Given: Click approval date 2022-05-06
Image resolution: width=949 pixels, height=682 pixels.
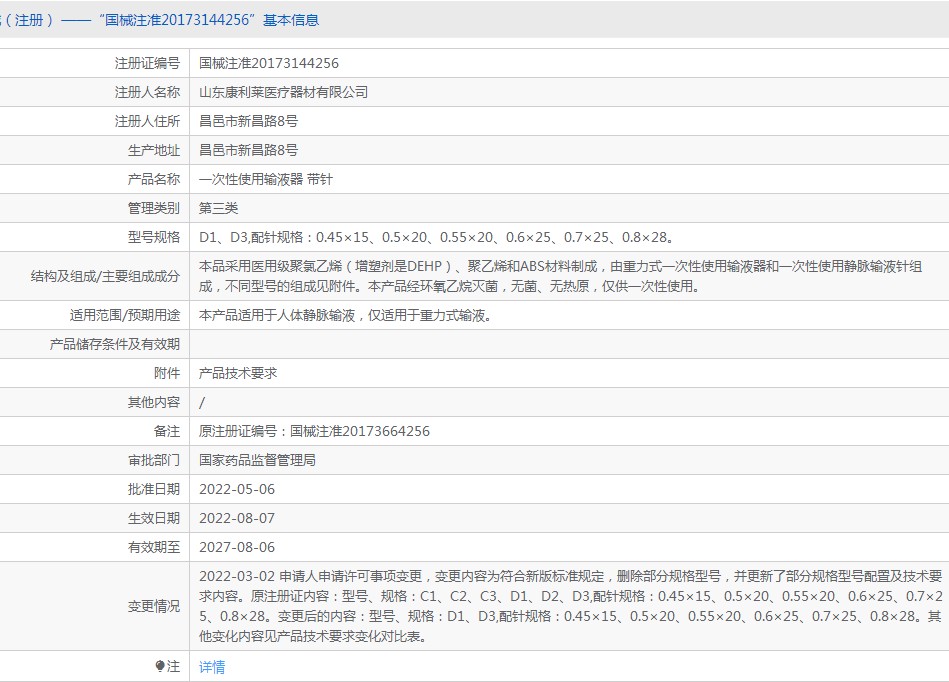Looking at the screenshot, I should (237, 490).
